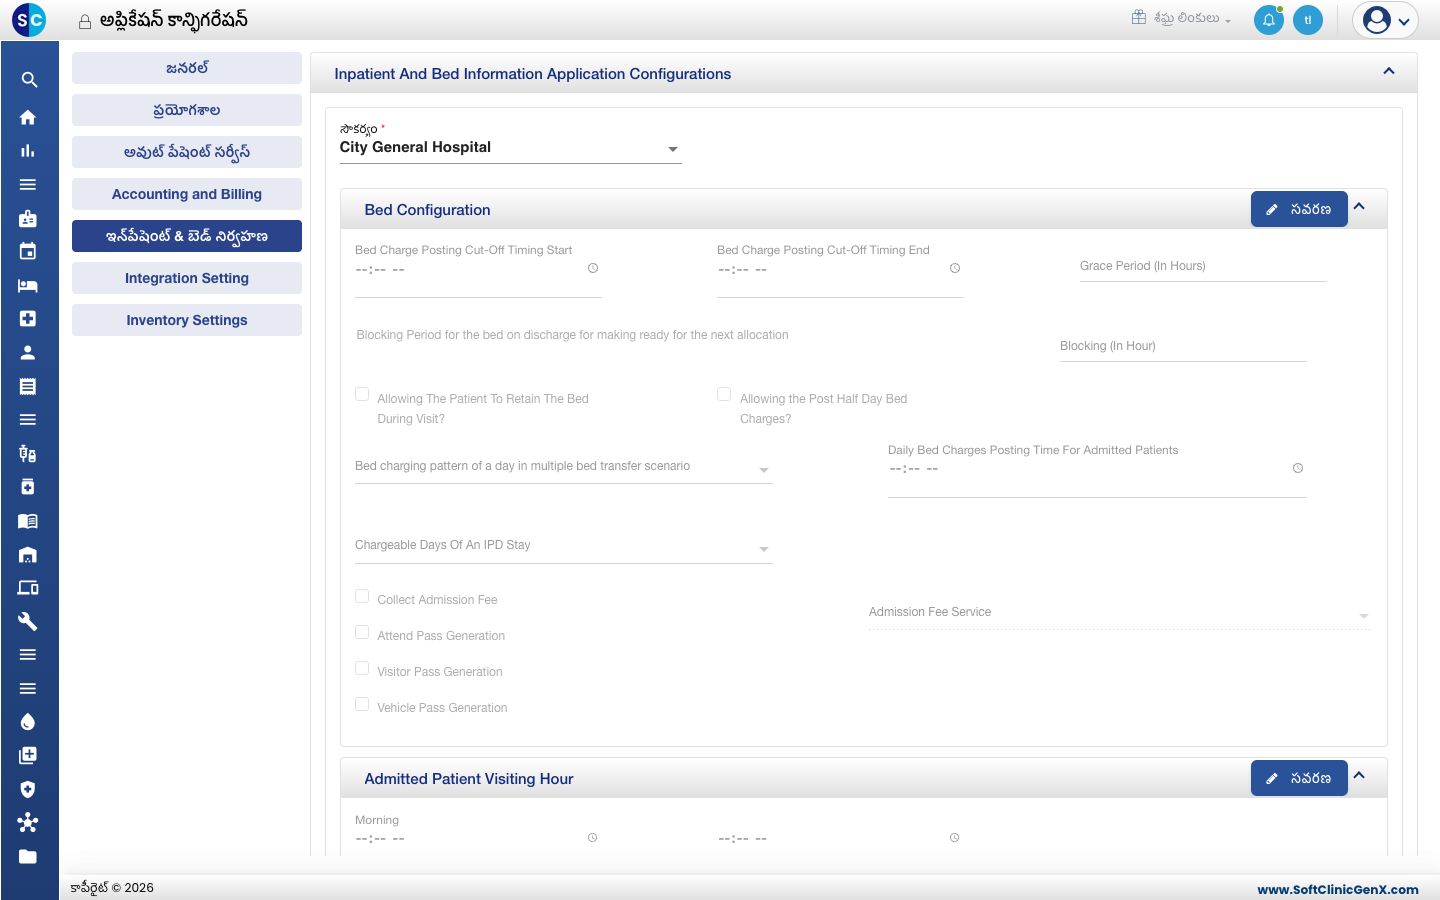Image resolution: width=1440 pixels, height=900 pixels.
Task: Click the 'tl' language circle icon
Action: click(x=1308, y=20)
